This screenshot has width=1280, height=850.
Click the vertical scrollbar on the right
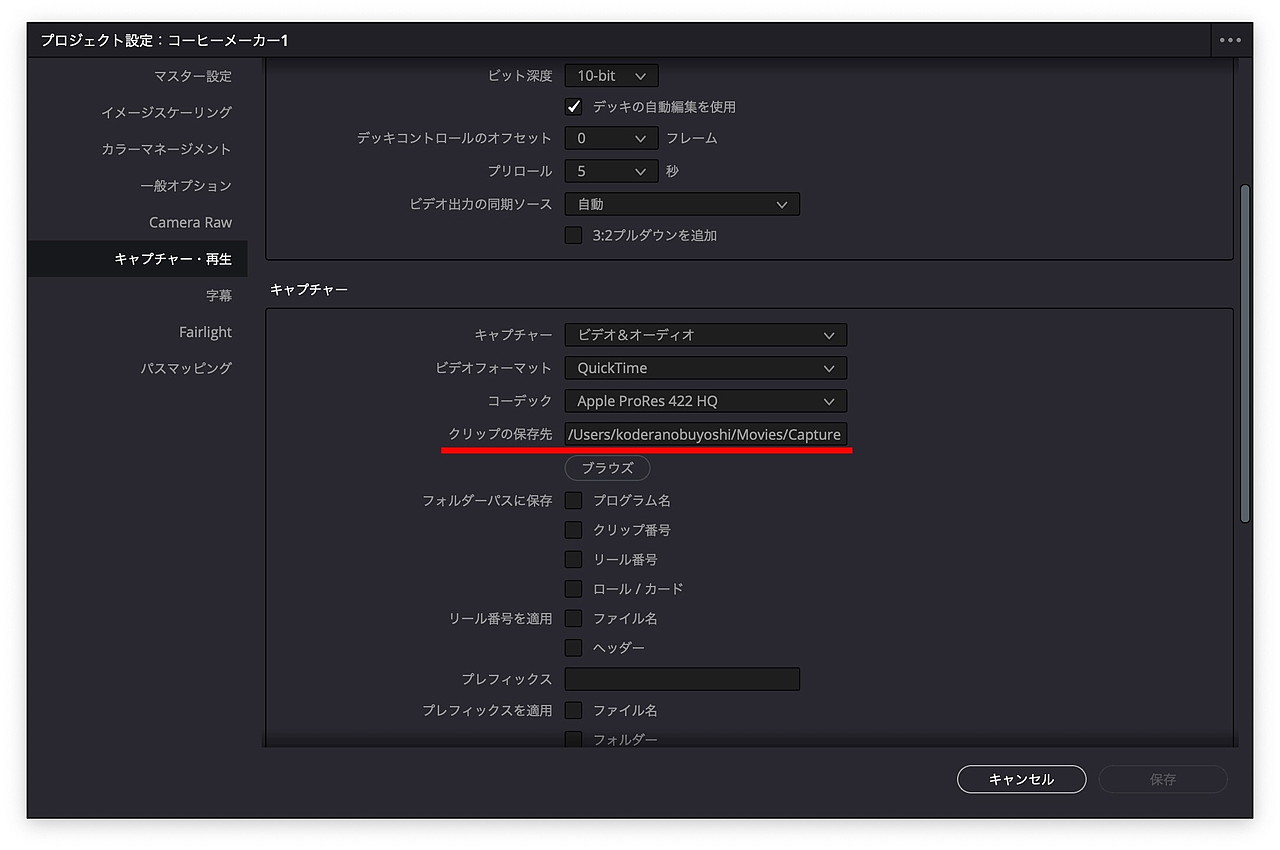coord(1247,350)
